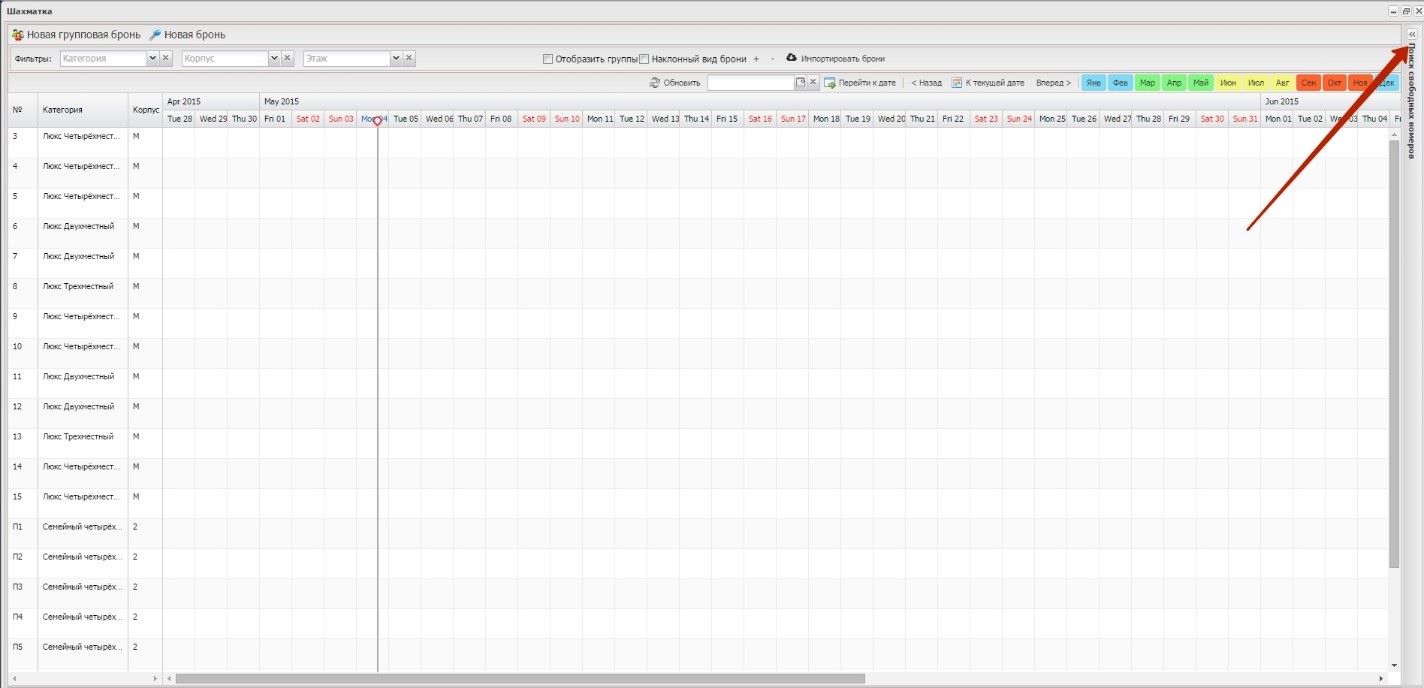Click the < Назад button

[926, 83]
